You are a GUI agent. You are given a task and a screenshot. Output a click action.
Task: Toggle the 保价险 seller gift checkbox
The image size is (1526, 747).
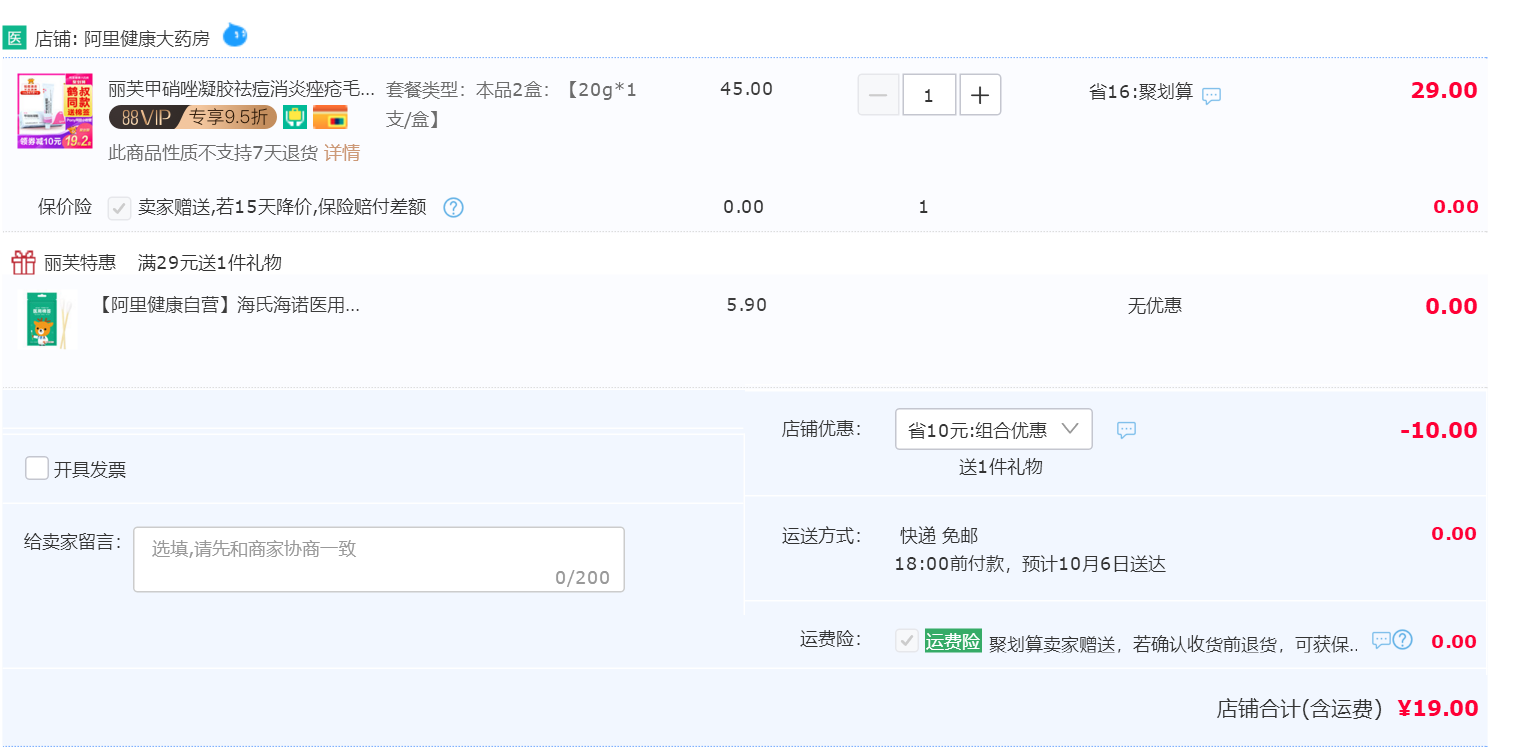point(119,208)
